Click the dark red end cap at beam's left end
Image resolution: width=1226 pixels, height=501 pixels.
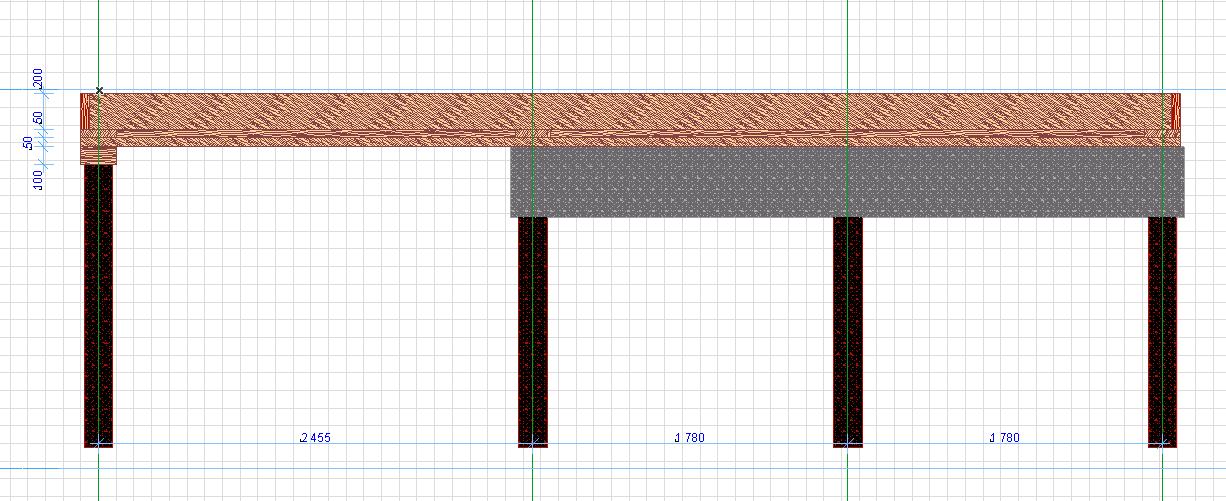(86, 112)
